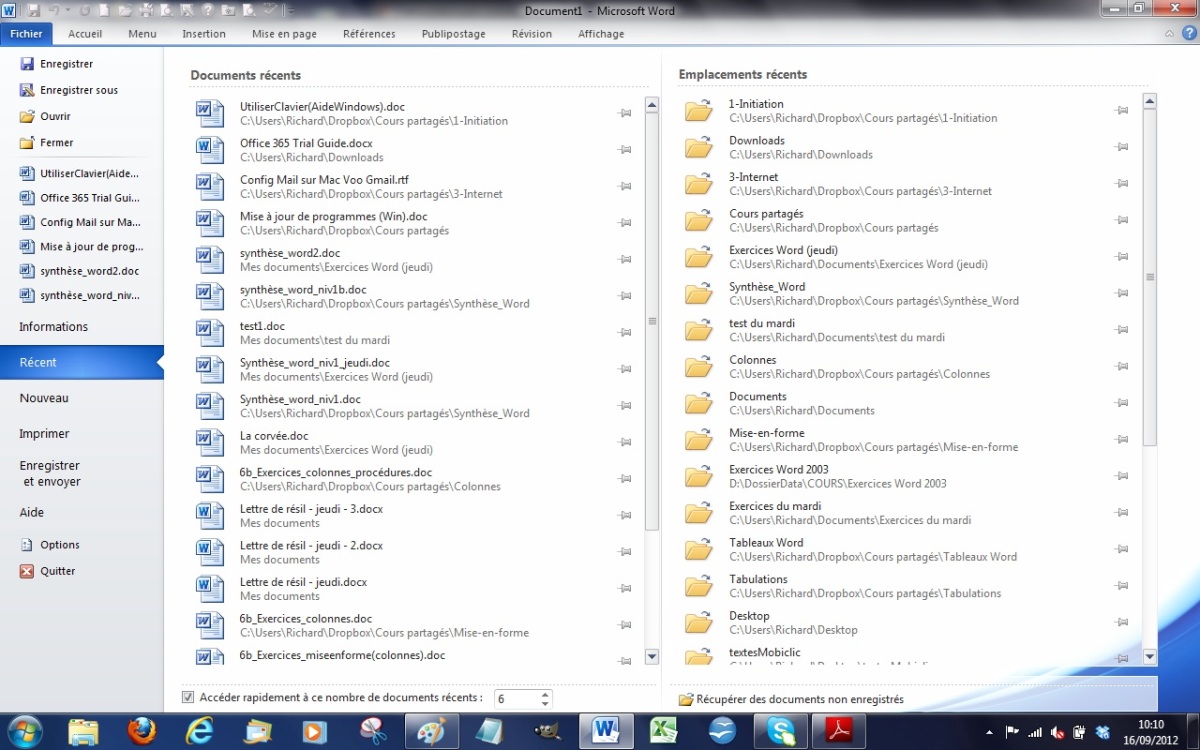Click the folder icon of the 3-Internet location

point(699,184)
